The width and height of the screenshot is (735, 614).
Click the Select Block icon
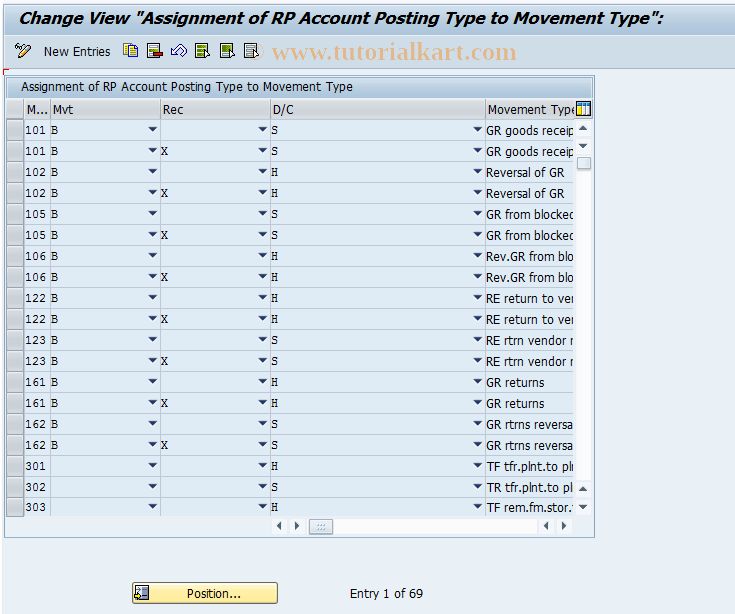227,51
